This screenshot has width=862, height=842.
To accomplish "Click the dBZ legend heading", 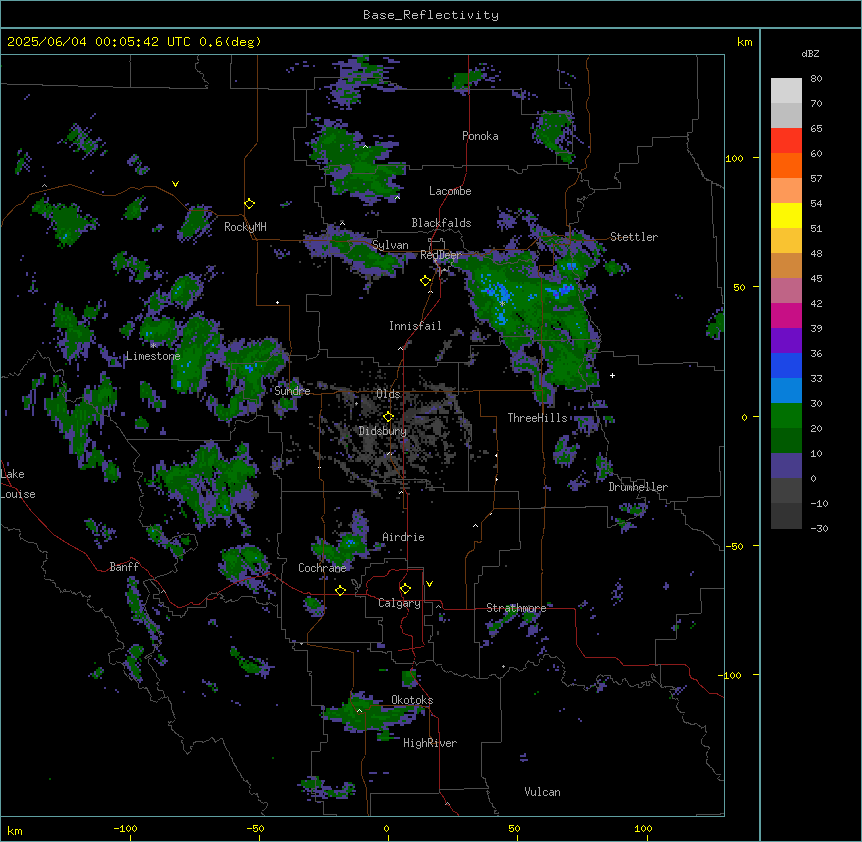I will click(810, 53).
